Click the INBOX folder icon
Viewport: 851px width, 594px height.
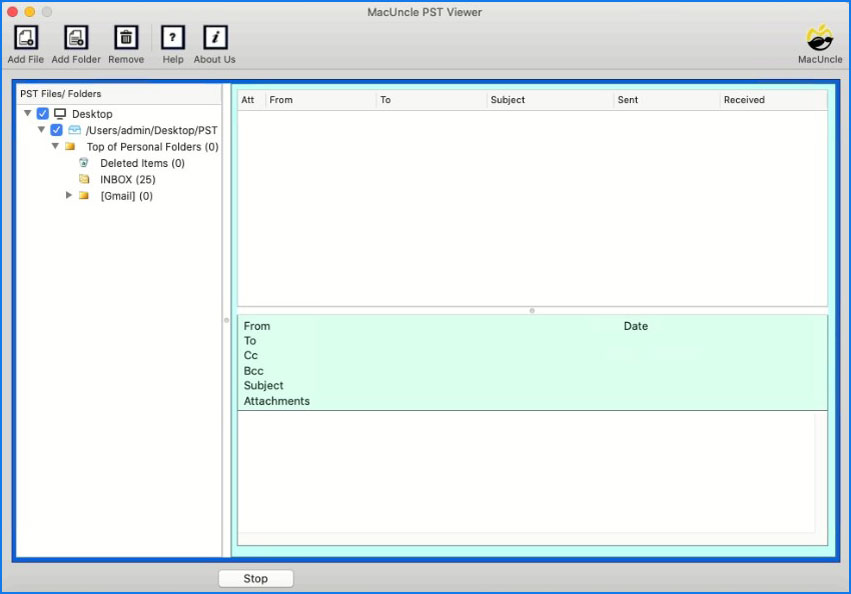coord(85,179)
